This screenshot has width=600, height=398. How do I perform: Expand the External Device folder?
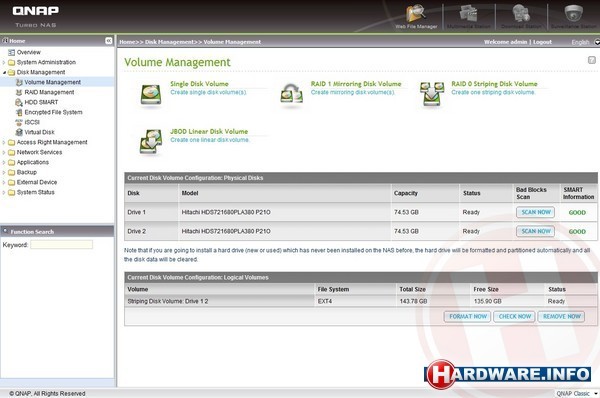pyautogui.click(x=4, y=182)
